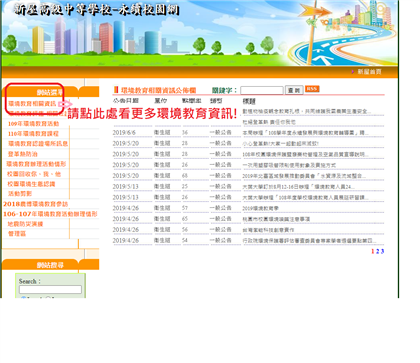Viewport: 420px width, 363px height.
Task: Open 109年環境教育活動 in the sidebar
Action: coord(33,124)
